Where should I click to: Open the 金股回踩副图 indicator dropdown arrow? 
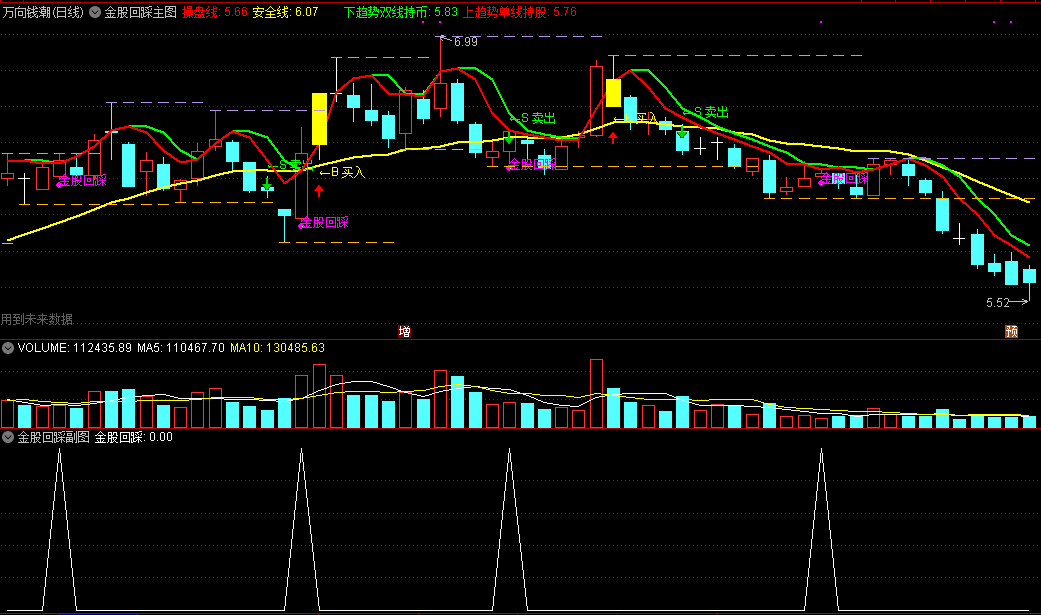8,437
